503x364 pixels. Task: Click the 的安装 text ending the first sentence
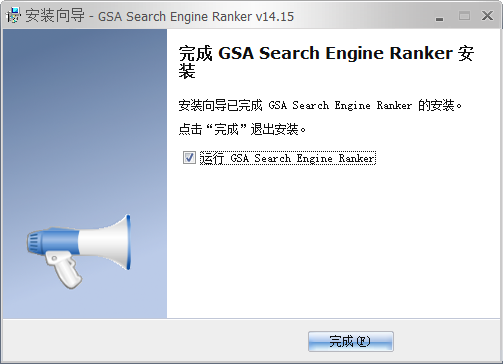436,105
